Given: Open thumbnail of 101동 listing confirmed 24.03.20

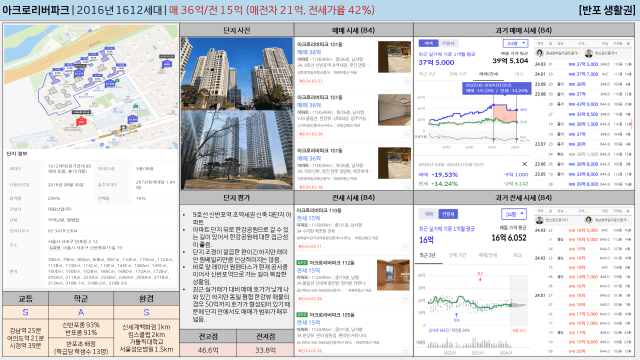Looking at the screenshot, I should coord(394,110).
